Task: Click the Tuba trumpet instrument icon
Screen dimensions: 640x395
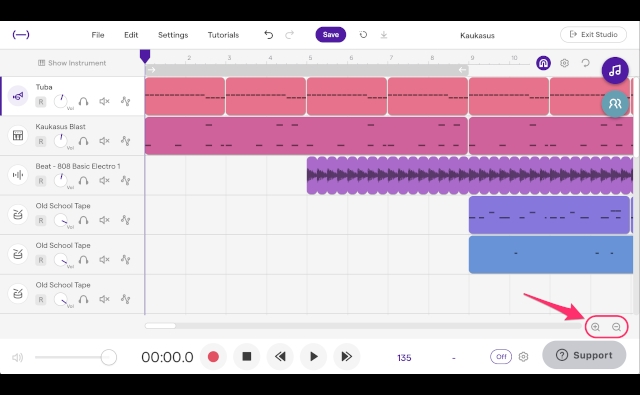Action: click(x=18, y=96)
